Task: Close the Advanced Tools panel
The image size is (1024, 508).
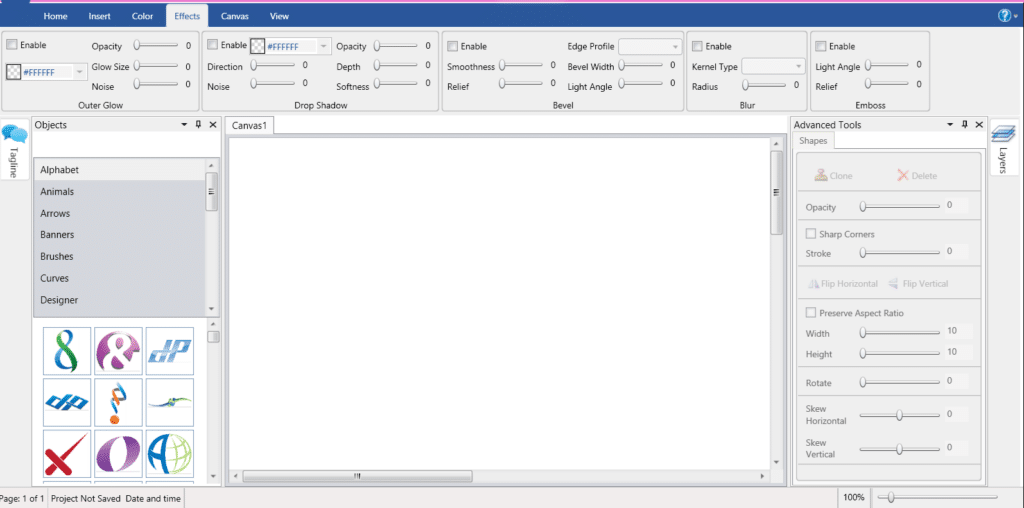Action: pos(979,125)
